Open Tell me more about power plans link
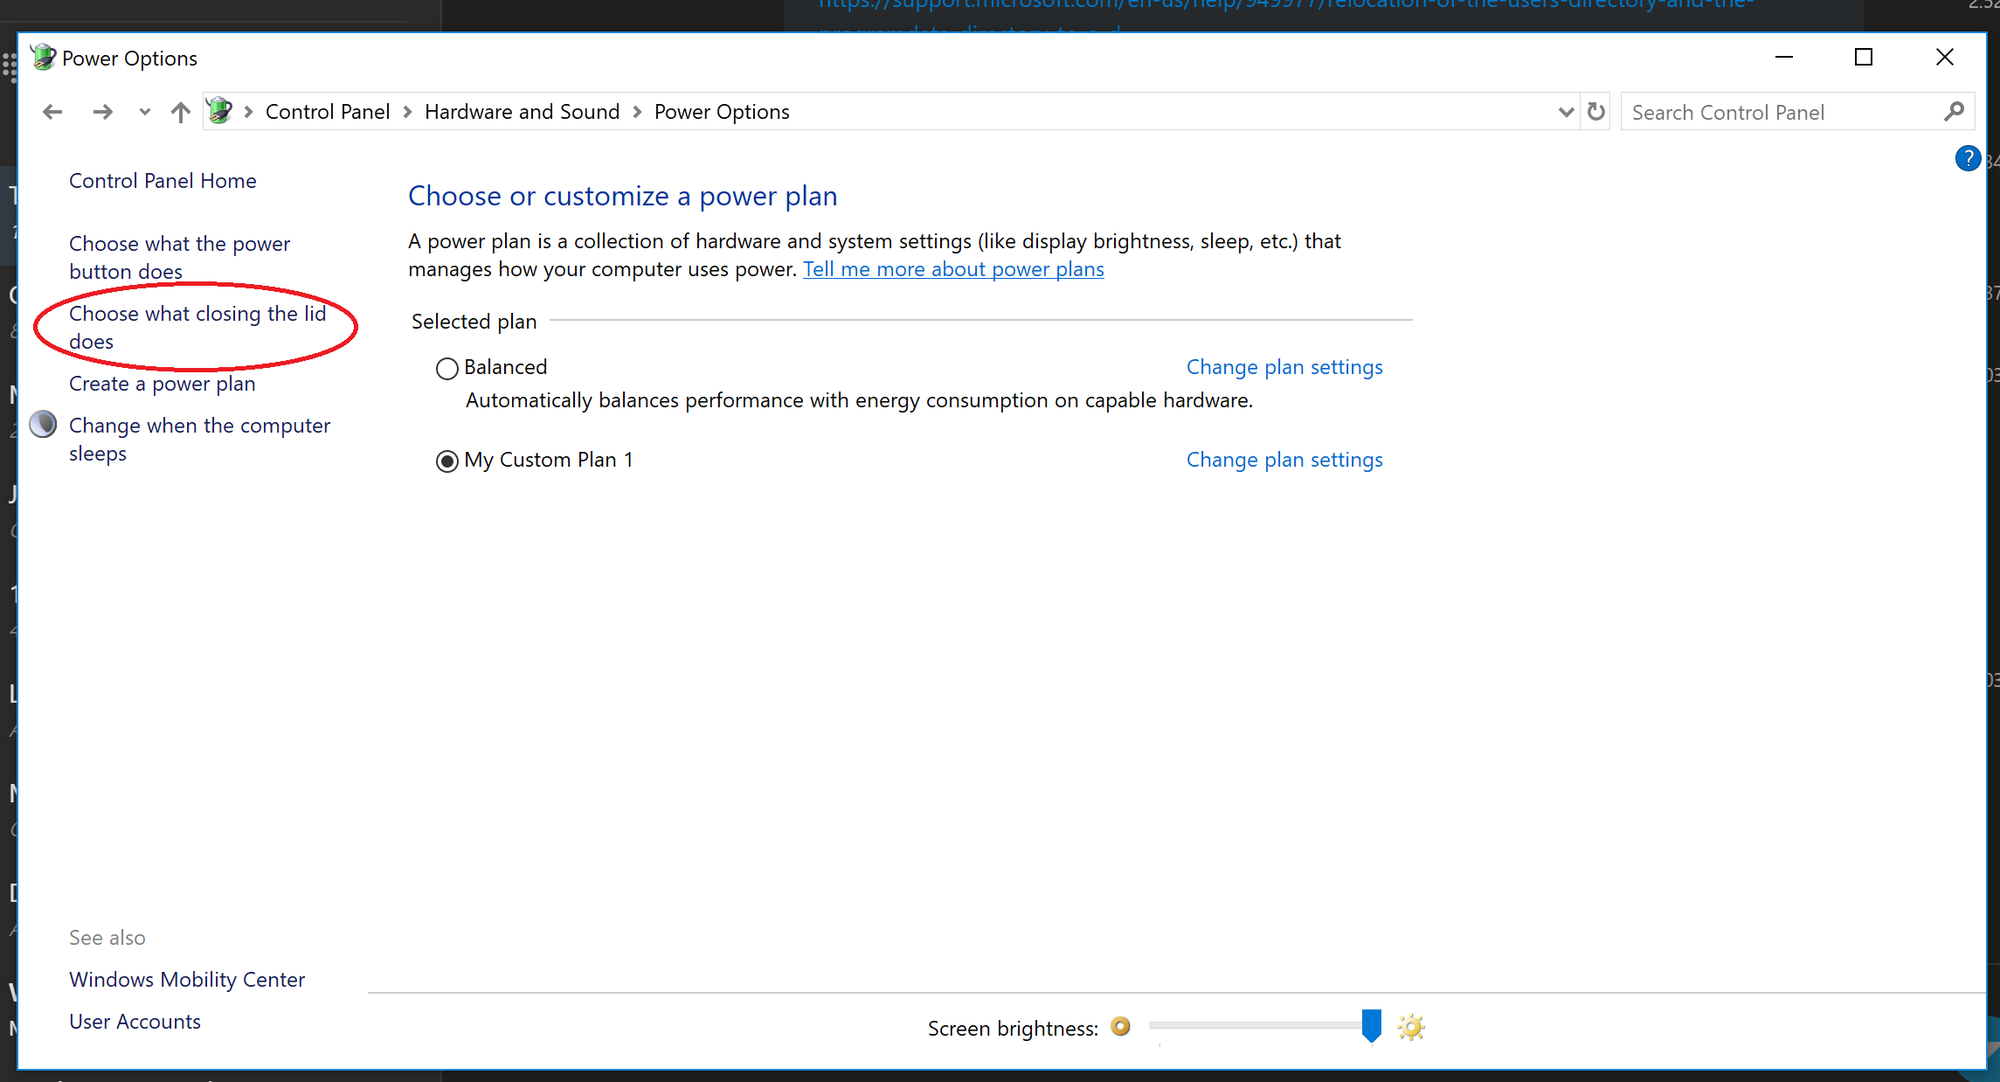This screenshot has width=2000, height=1082. [x=953, y=269]
